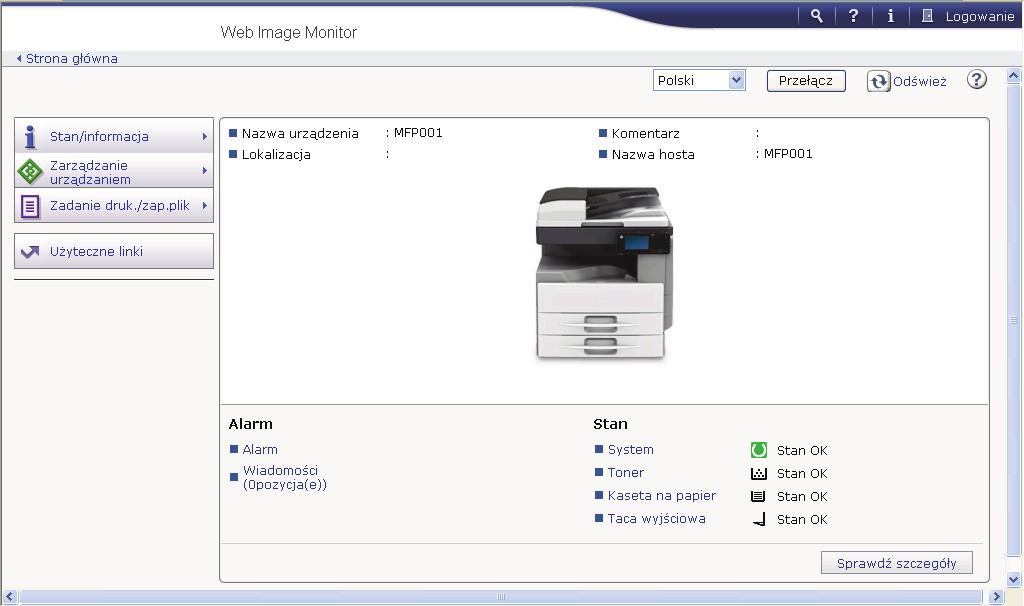The image size is (1024, 606).
Task: Open the Polski language dropdown
Action: (x=699, y=80)
